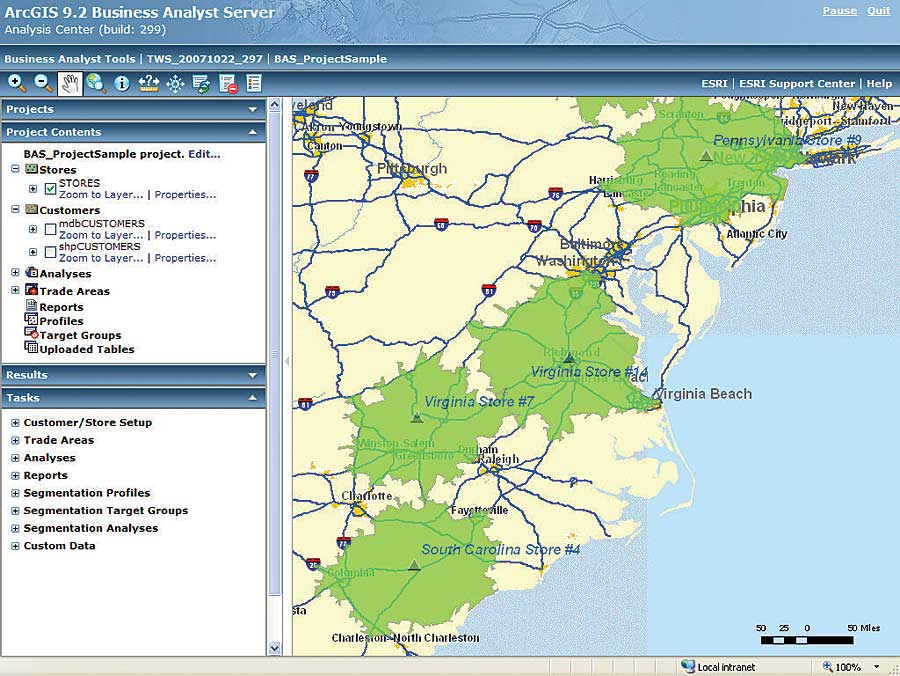Expand the Projects panel header arrow
The height and width of the screenshot is (676, 900).
[253, 109]
